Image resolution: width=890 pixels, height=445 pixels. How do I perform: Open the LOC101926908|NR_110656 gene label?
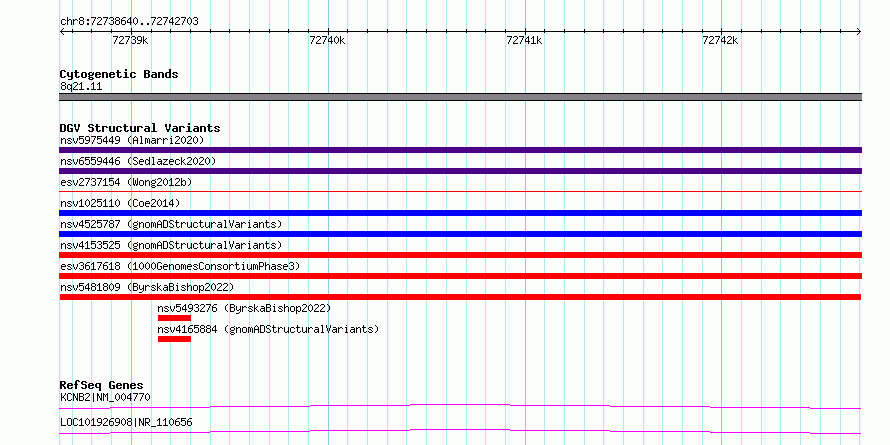[126, 423]
